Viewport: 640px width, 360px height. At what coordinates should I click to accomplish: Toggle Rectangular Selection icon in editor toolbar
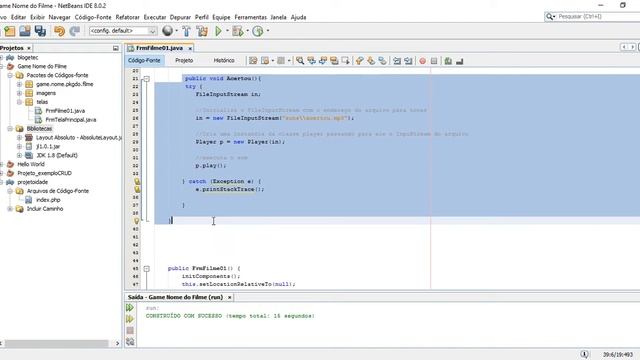[346, 61]
